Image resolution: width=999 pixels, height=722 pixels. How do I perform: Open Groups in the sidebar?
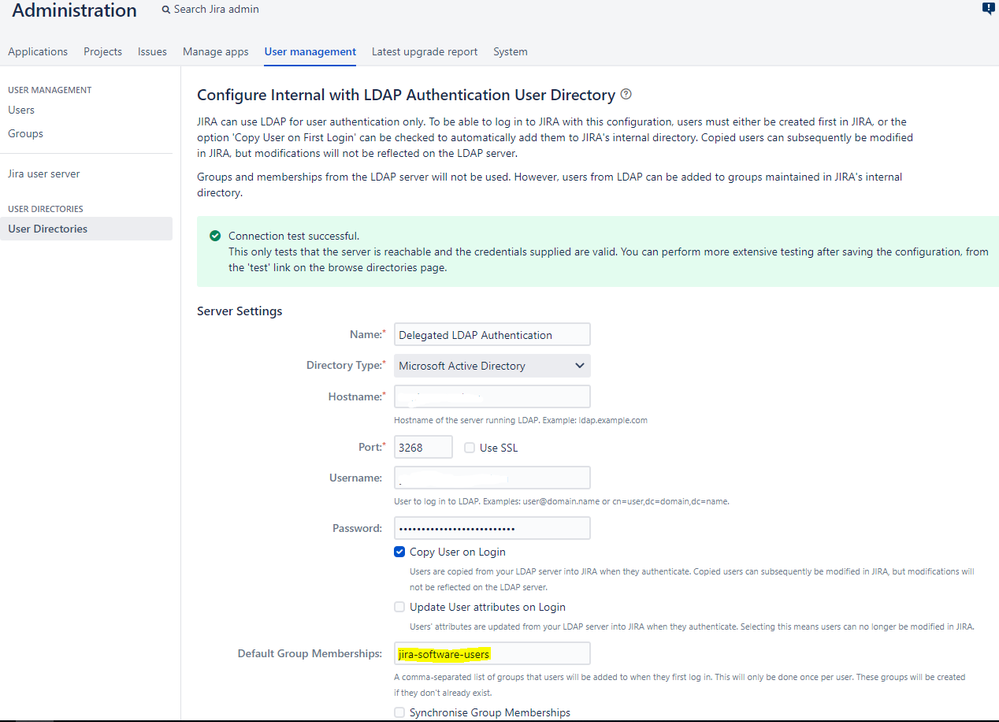[x=25, y=134]
